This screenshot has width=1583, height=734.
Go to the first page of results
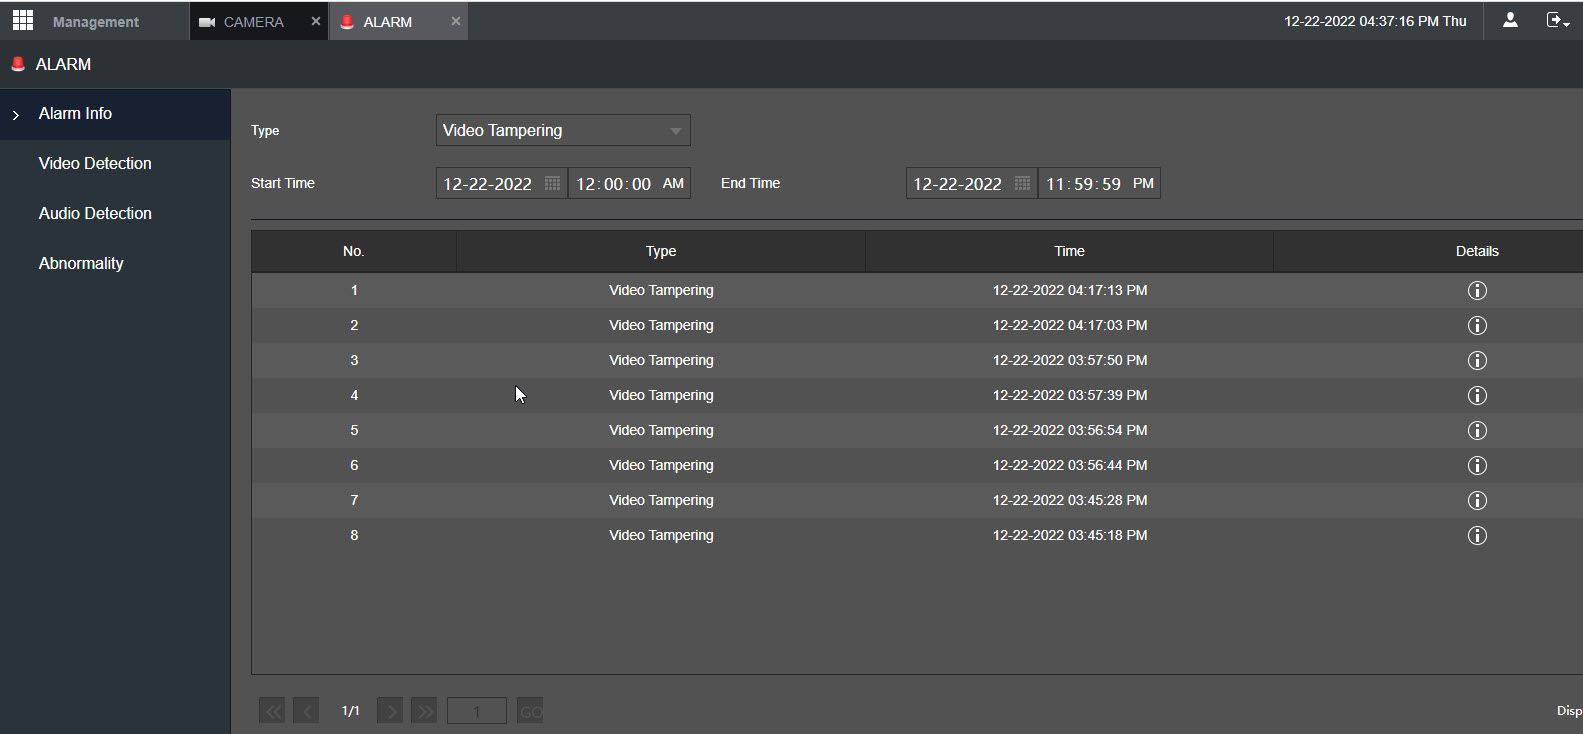[x=272, y=711]
